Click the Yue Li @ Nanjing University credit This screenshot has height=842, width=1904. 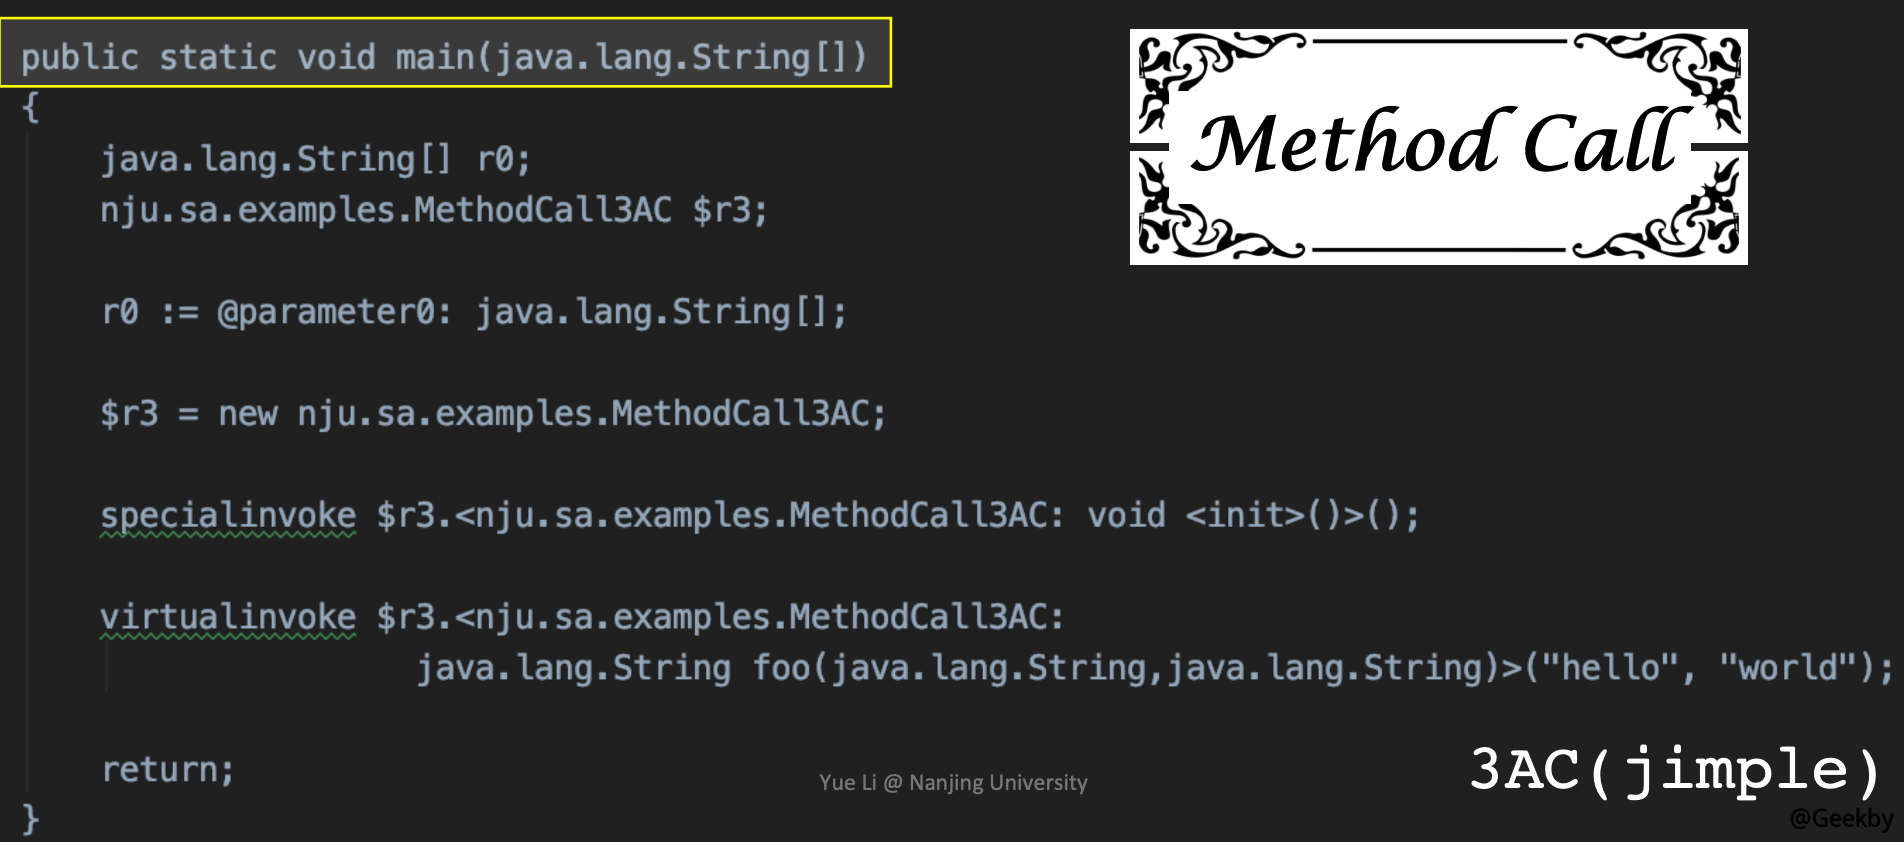click(x=953, y=782)
